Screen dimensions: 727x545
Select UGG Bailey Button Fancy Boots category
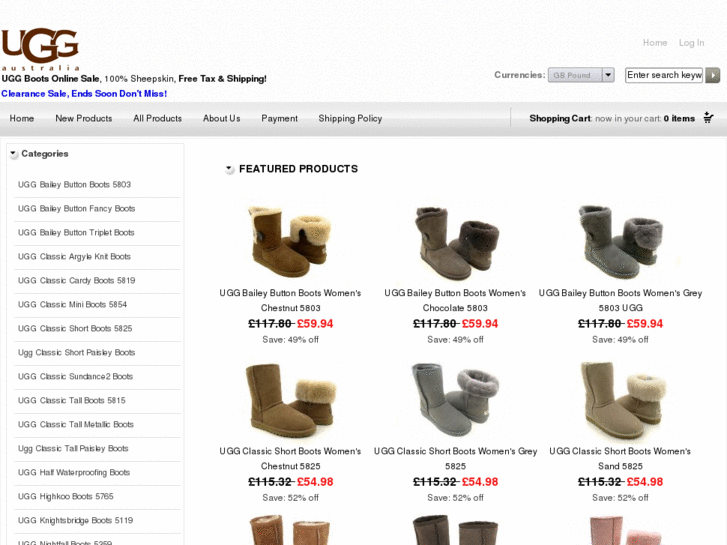(x=77, y=209)
